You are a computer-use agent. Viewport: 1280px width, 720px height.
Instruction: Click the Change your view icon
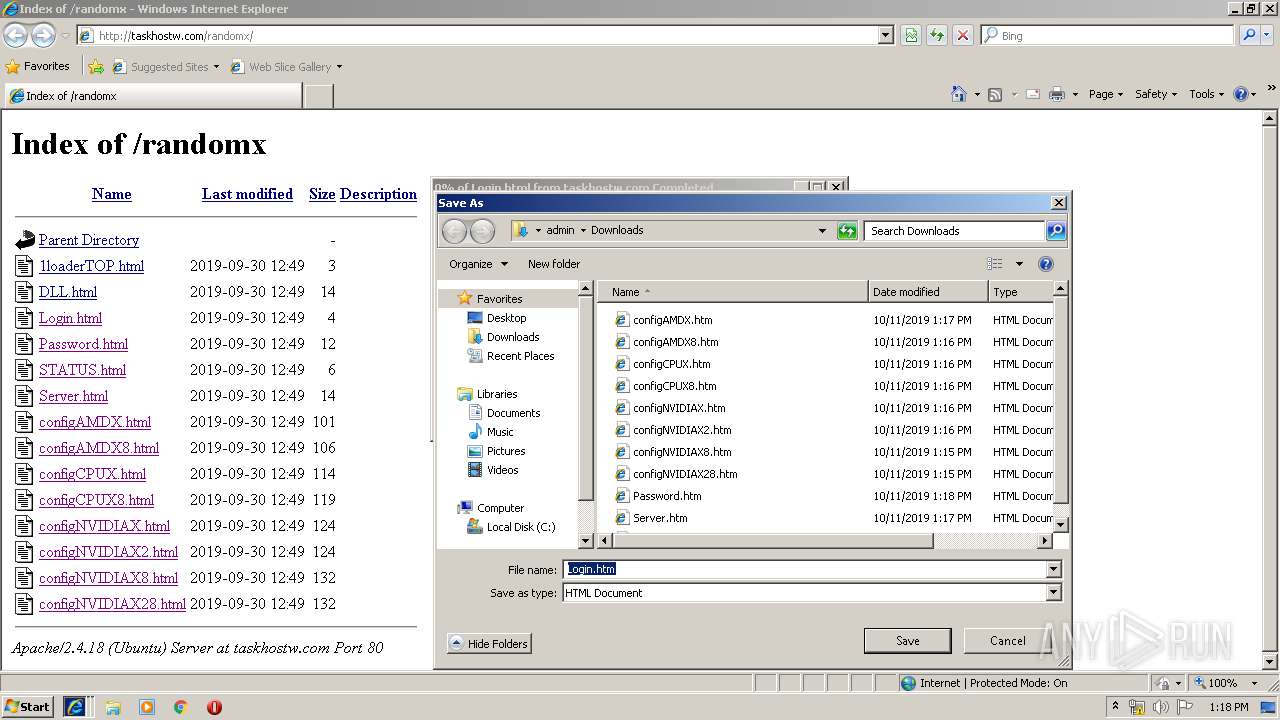[x=994, y=264]
